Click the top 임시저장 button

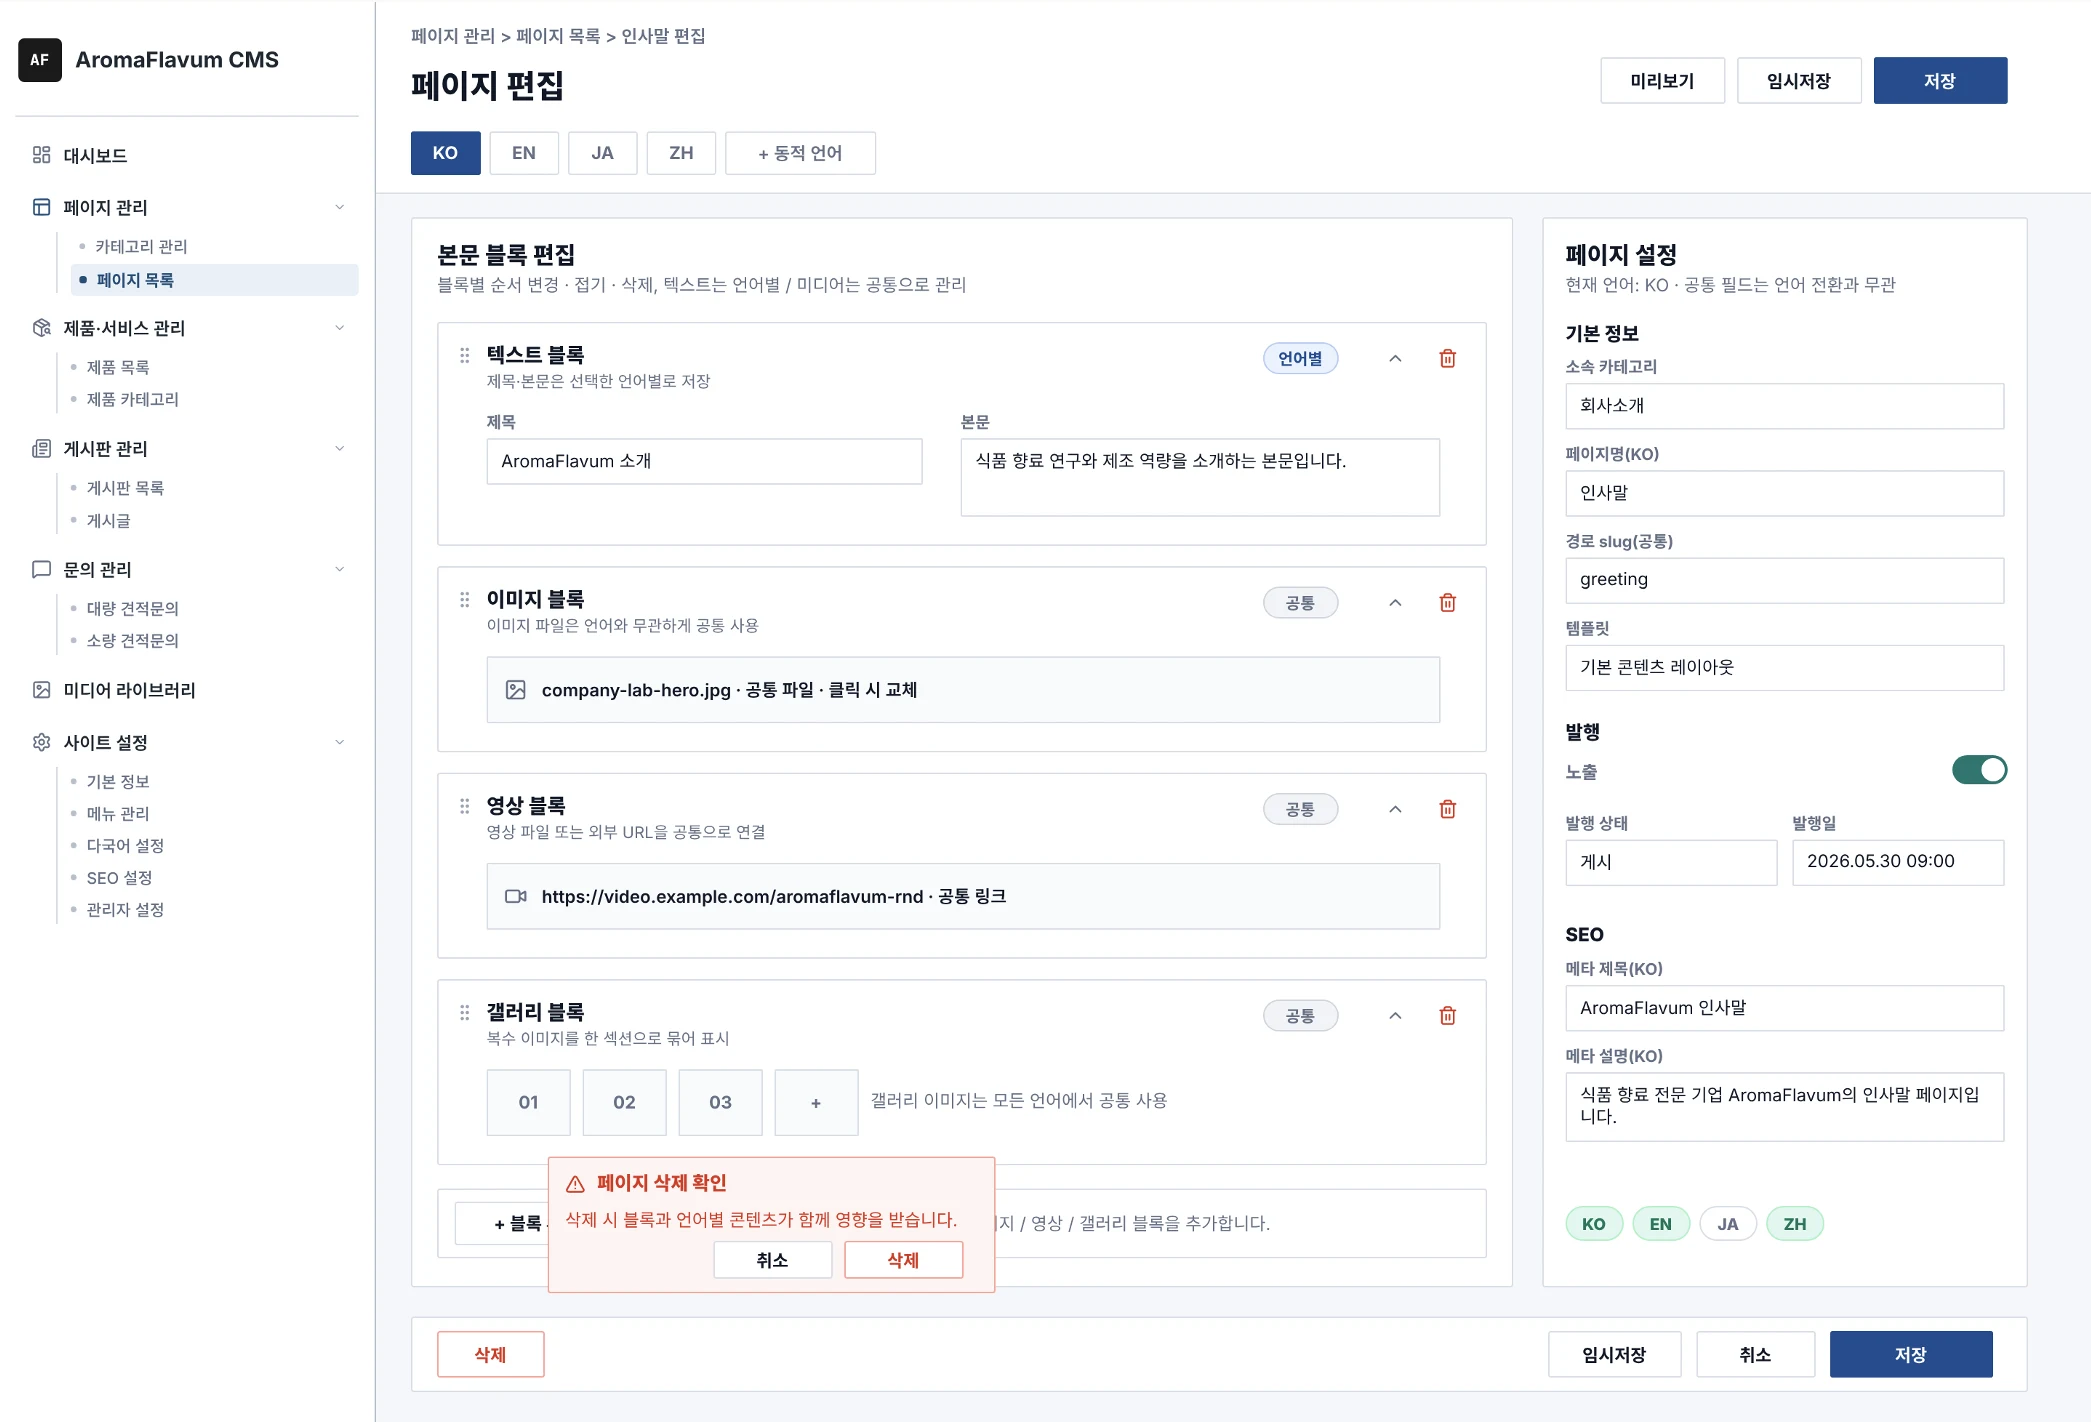point(1799,80)
